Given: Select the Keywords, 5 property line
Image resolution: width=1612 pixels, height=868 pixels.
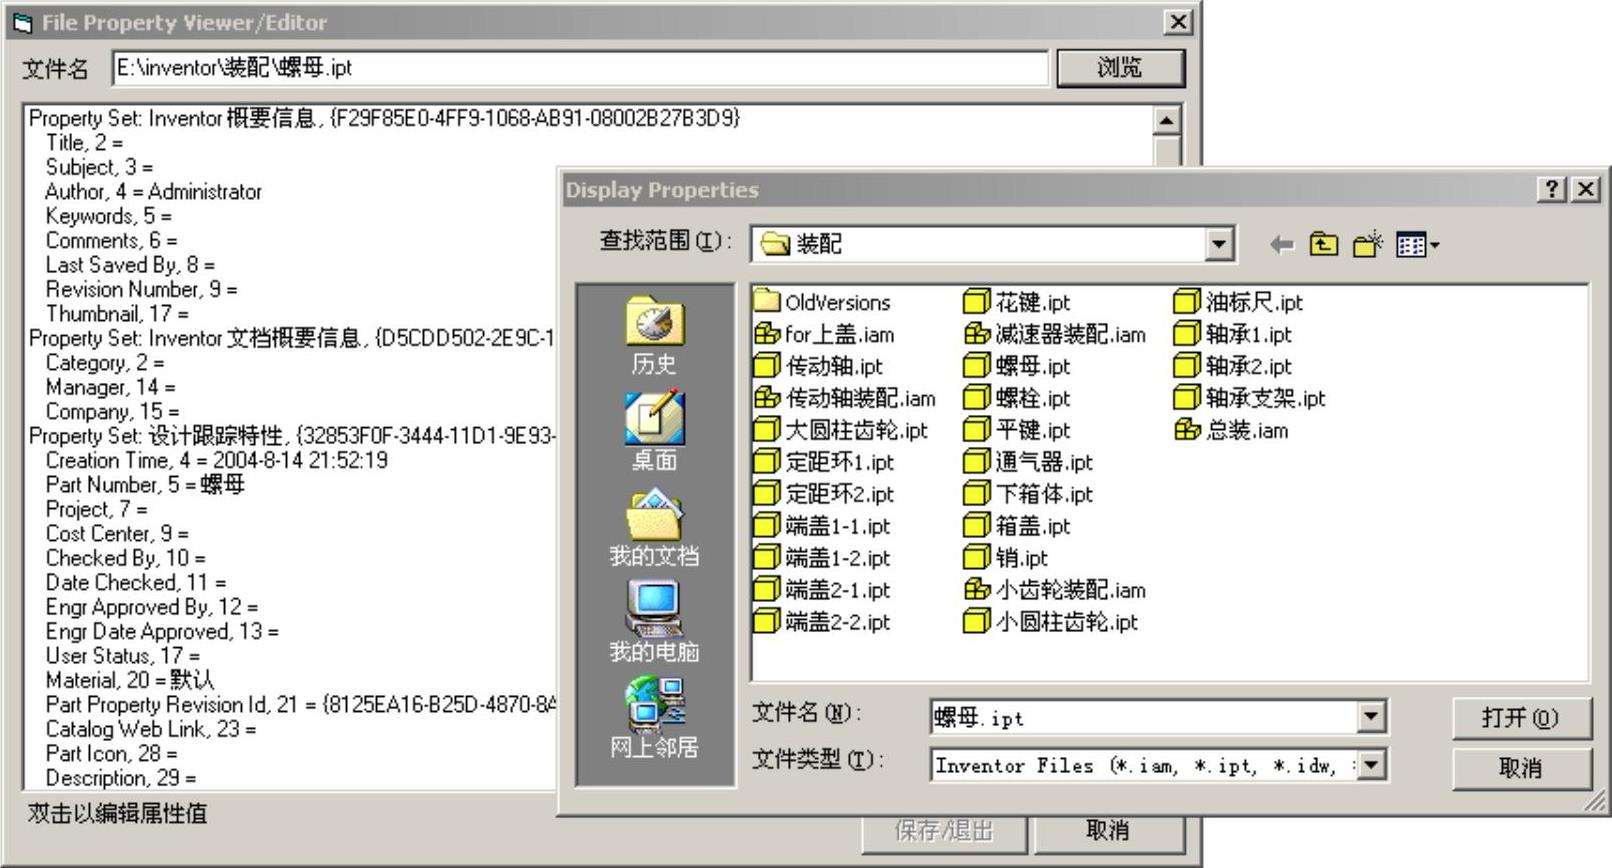Looking at the screenshot, I should coord(108,216).
